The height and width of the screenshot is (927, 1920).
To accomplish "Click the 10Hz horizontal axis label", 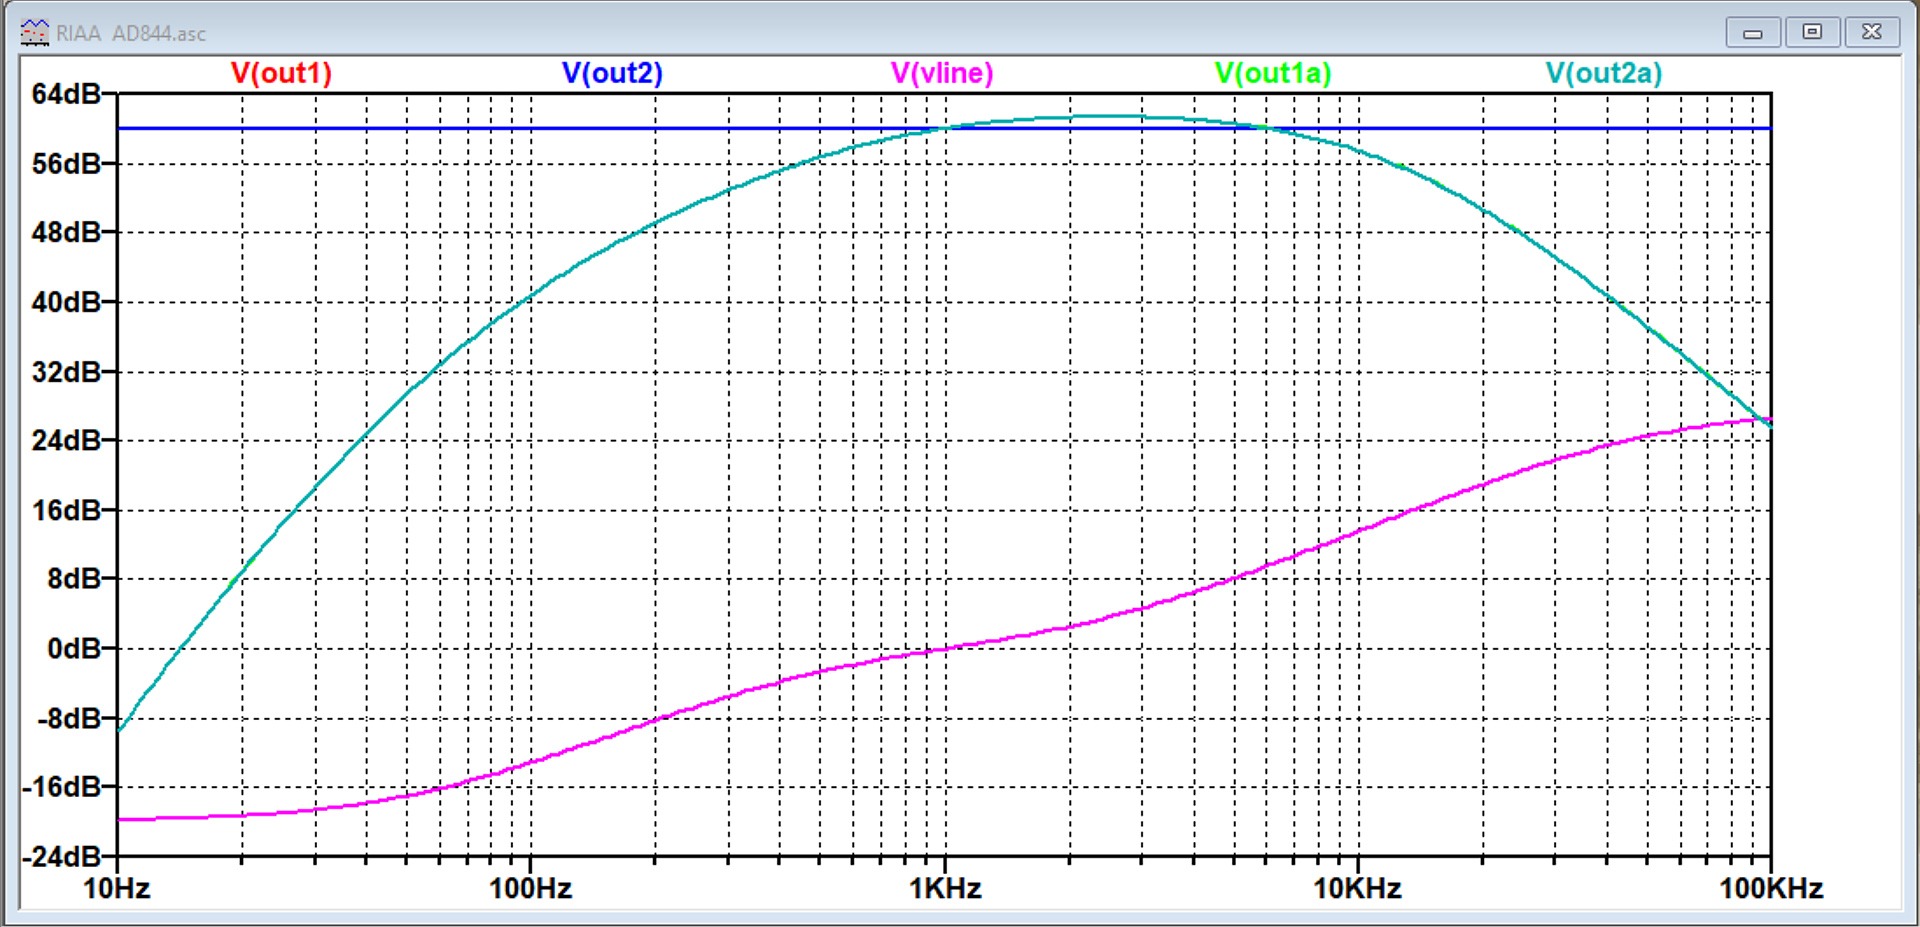I will [x=117, y=888].
